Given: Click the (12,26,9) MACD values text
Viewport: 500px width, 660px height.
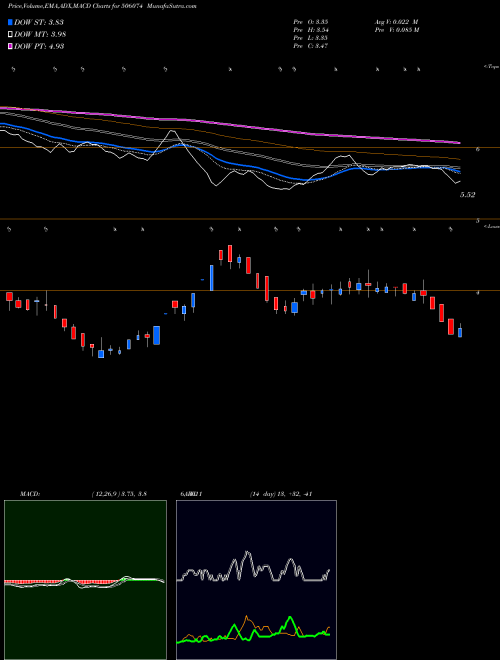Looking at the screenshot, I should tap(119, 494).
